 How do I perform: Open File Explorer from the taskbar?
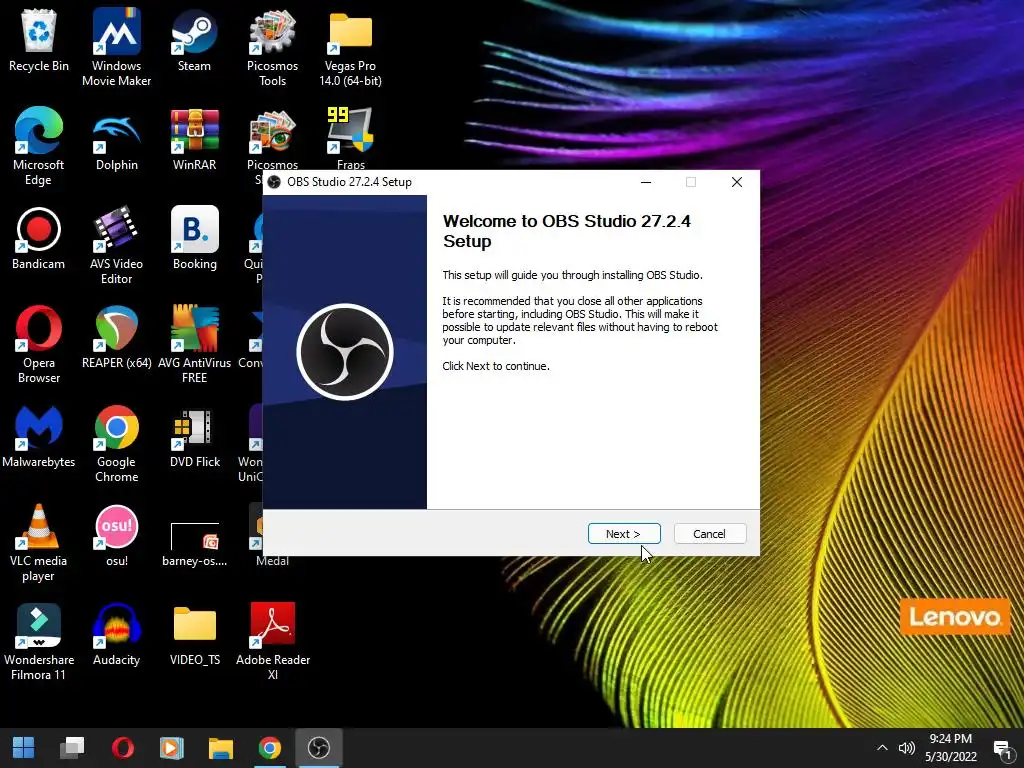[220, 748]
